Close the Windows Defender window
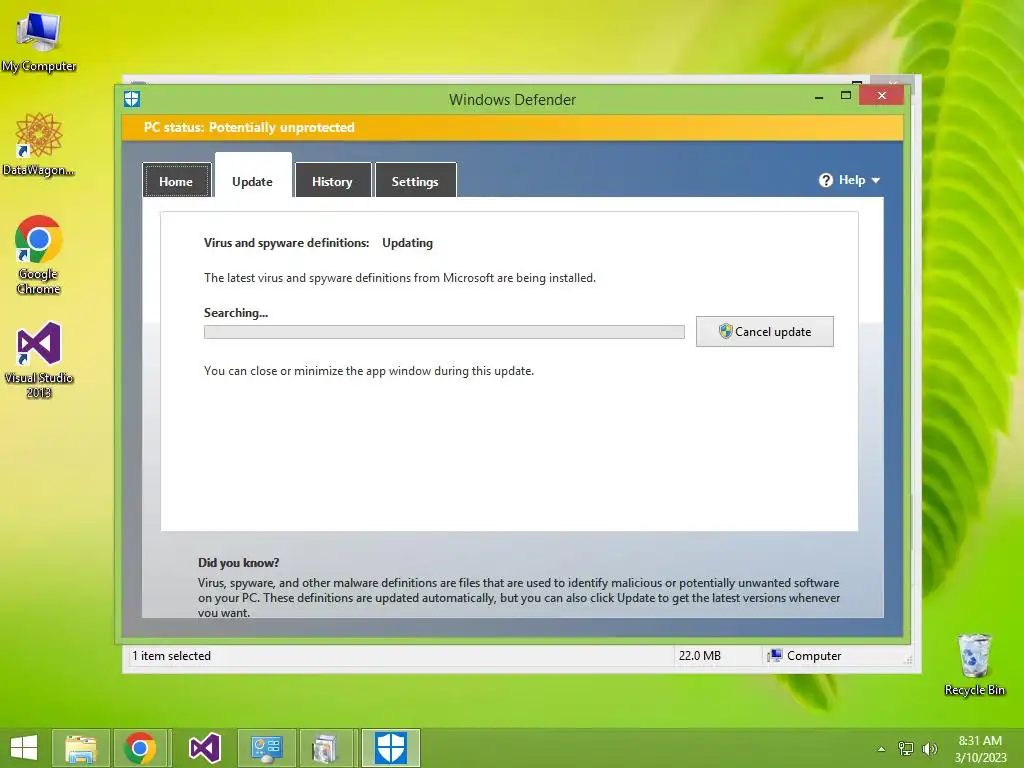Viewport: 1024px width, 768px height. coord(882,96)
